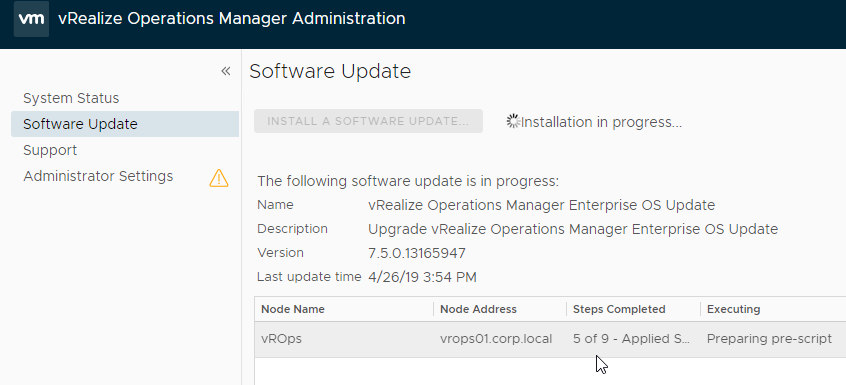Click the Executing column header

[x=733, y=309]
